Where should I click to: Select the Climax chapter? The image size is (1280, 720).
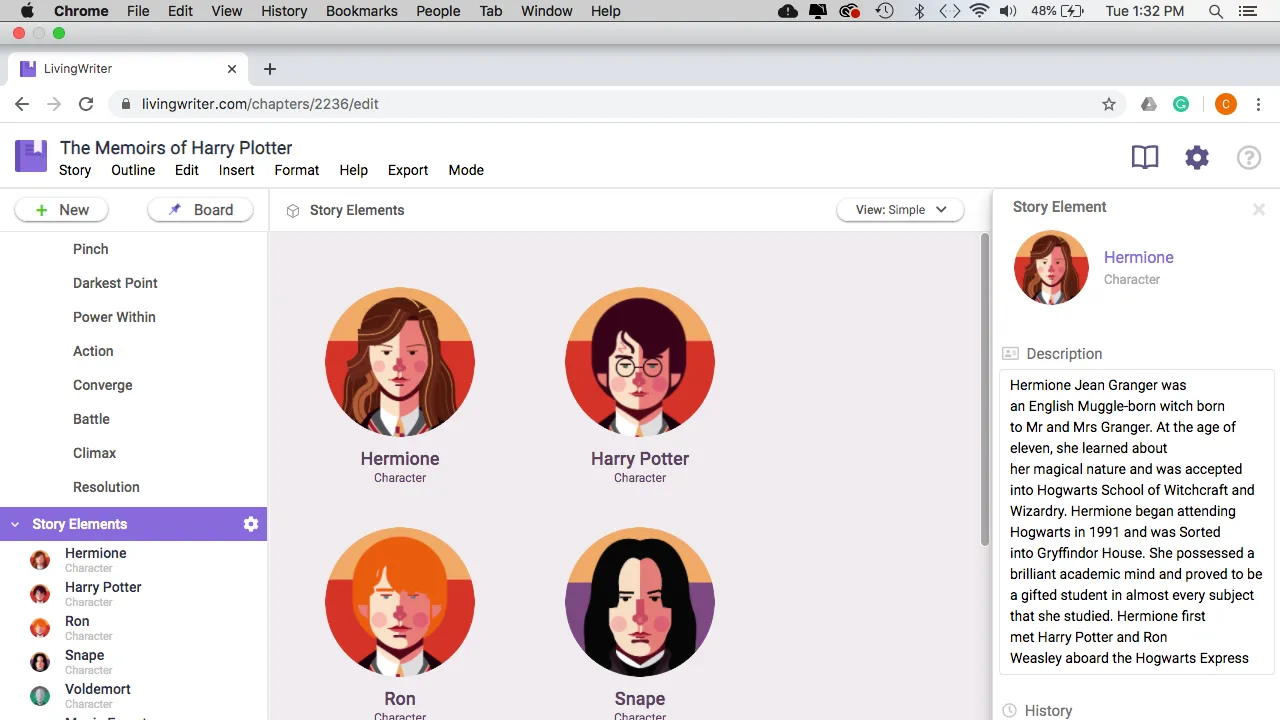pyautogui.click(x=95, y=453)
